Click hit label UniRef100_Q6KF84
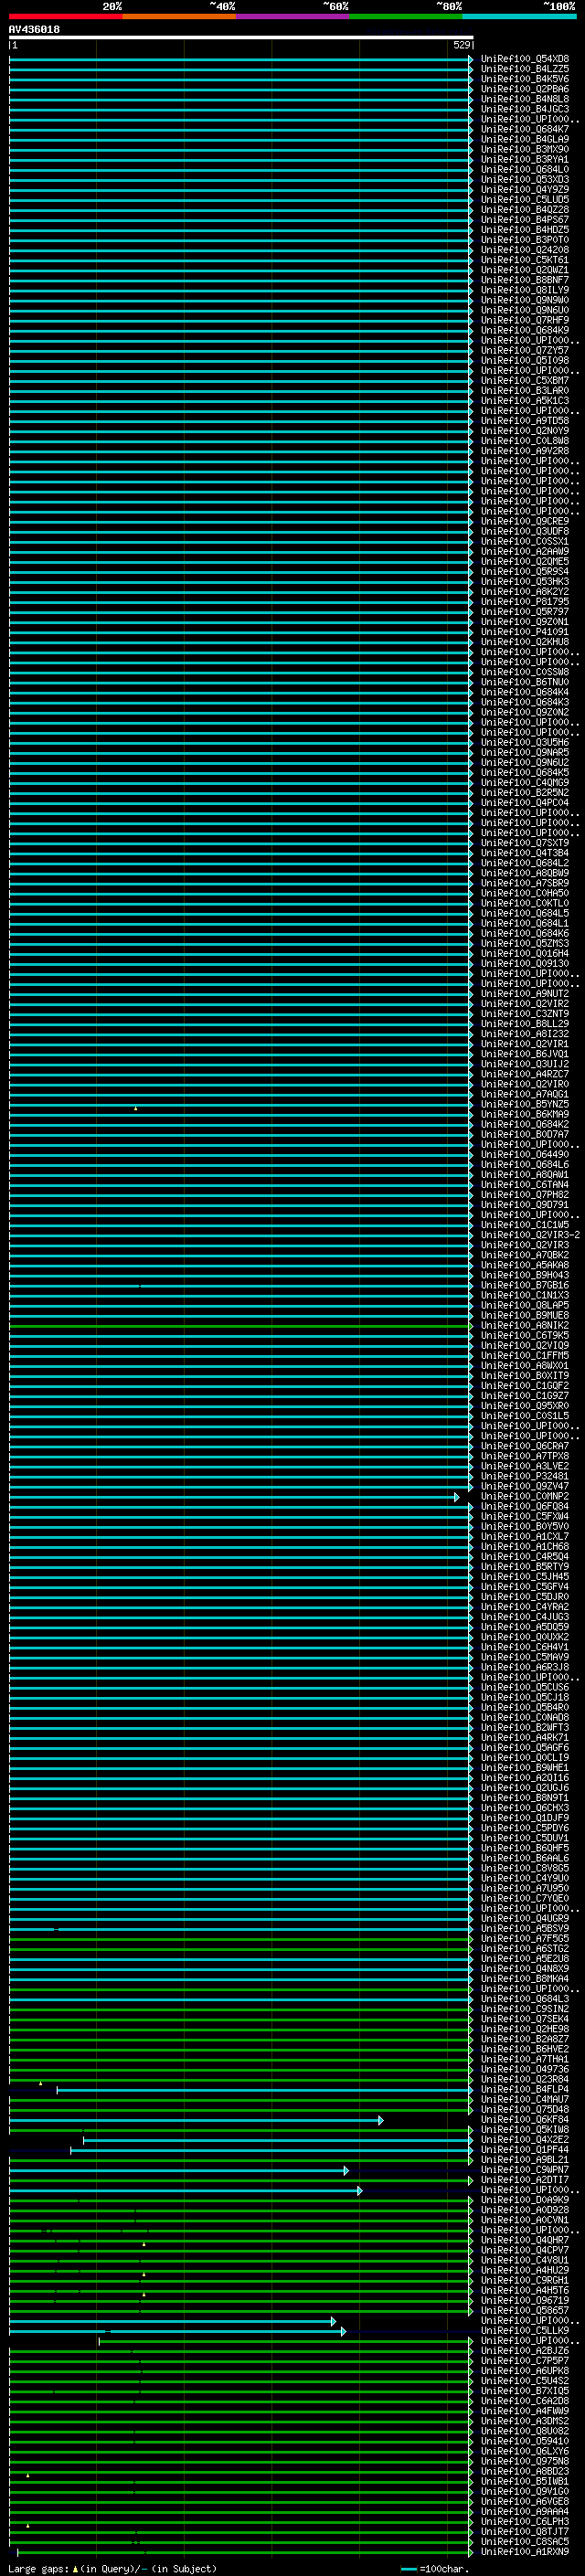The height and width of the screenshot is (2576, 585). (x=525, y=2120)
